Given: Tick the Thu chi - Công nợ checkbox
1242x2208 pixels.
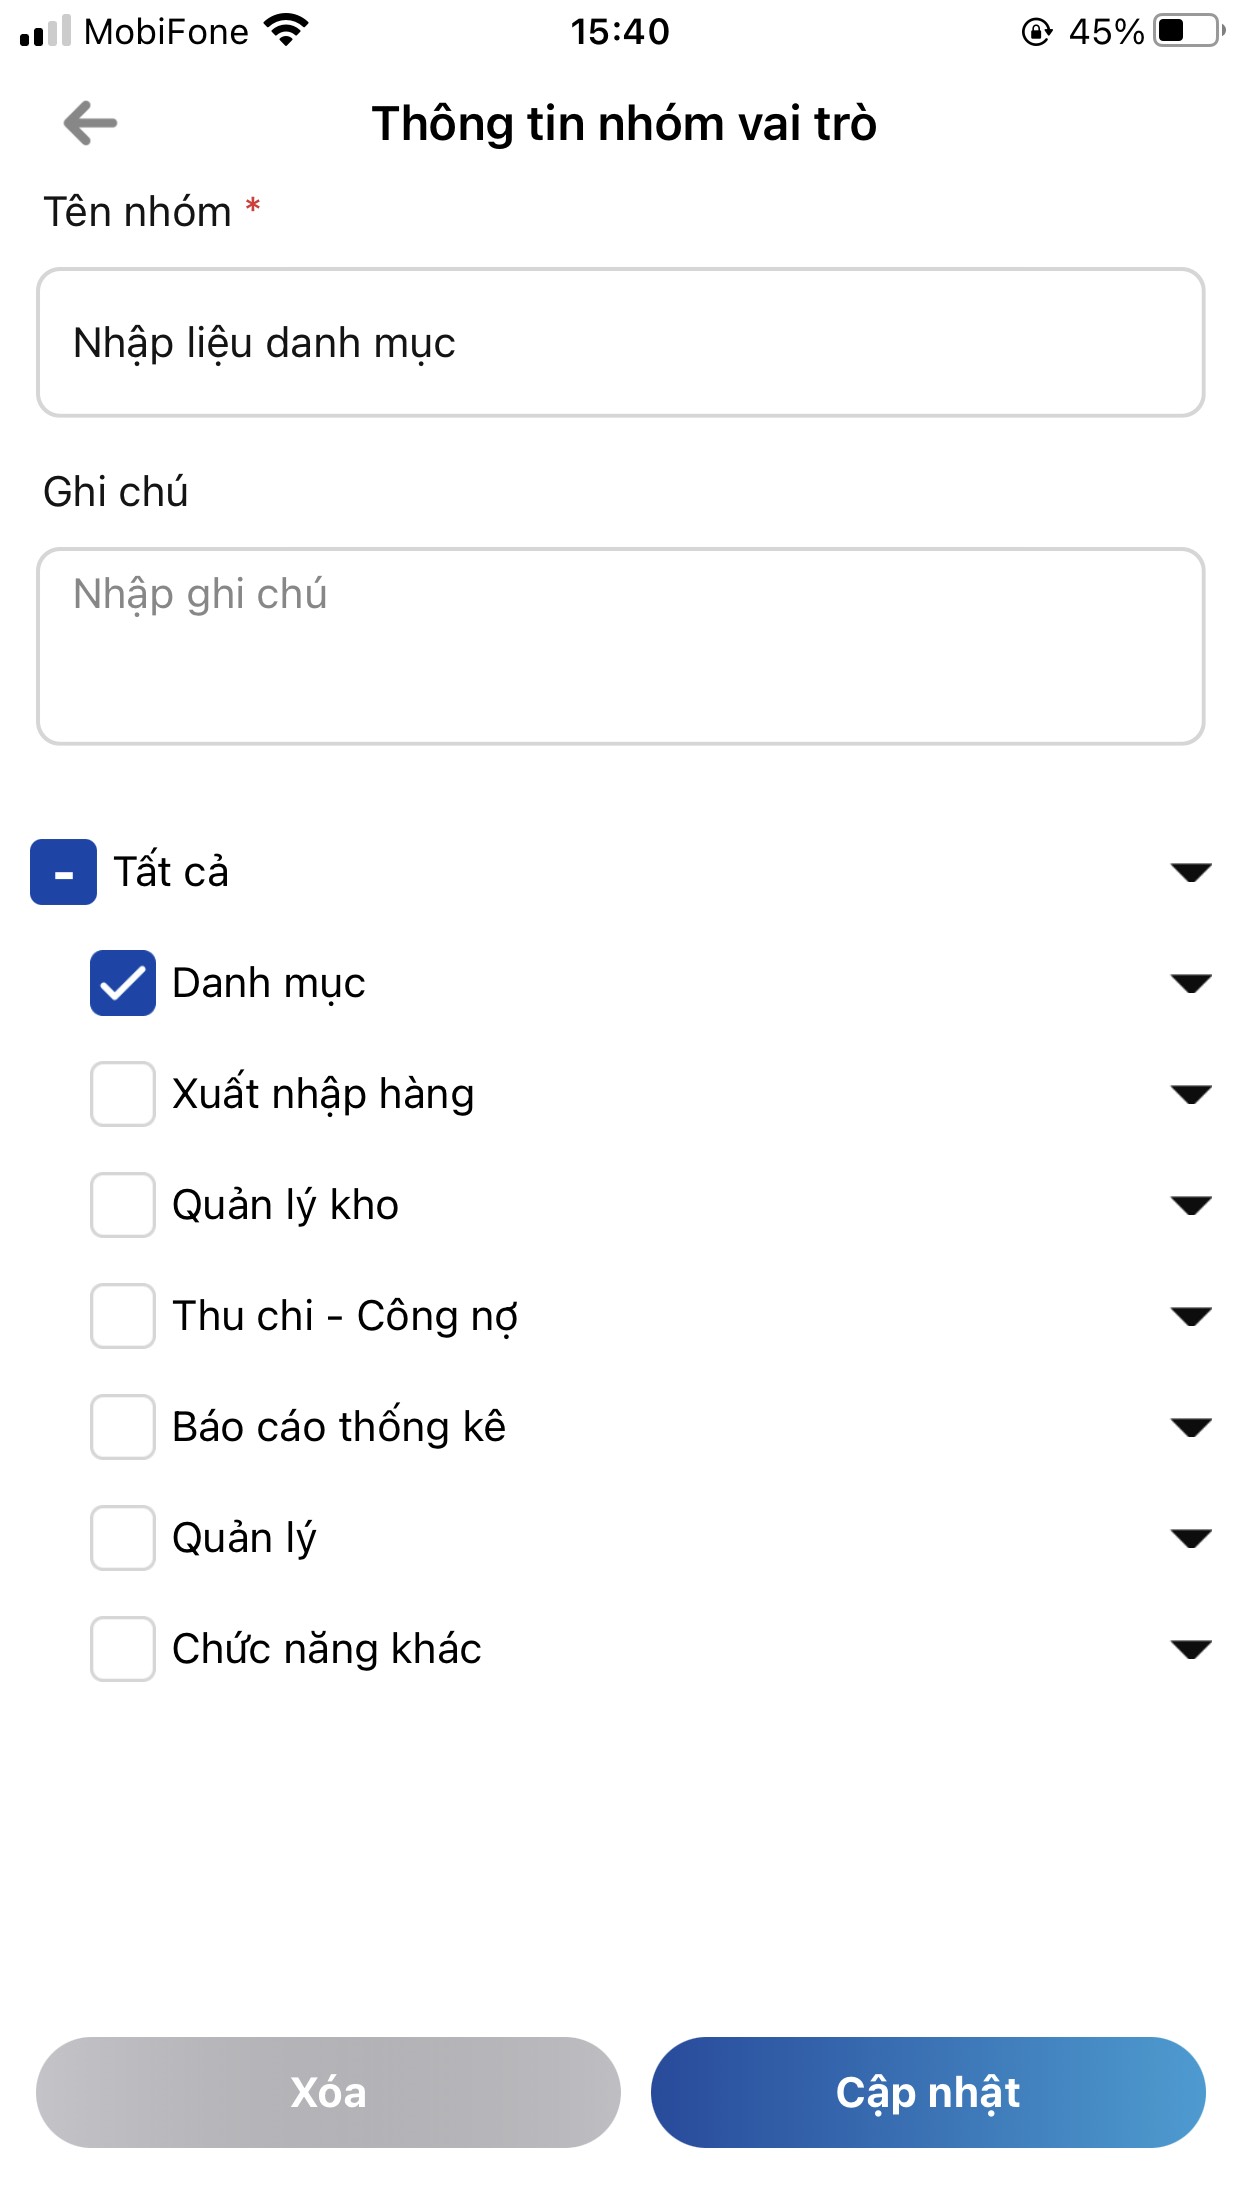Looking at the screenshot, I should (x=123, y=1316).
